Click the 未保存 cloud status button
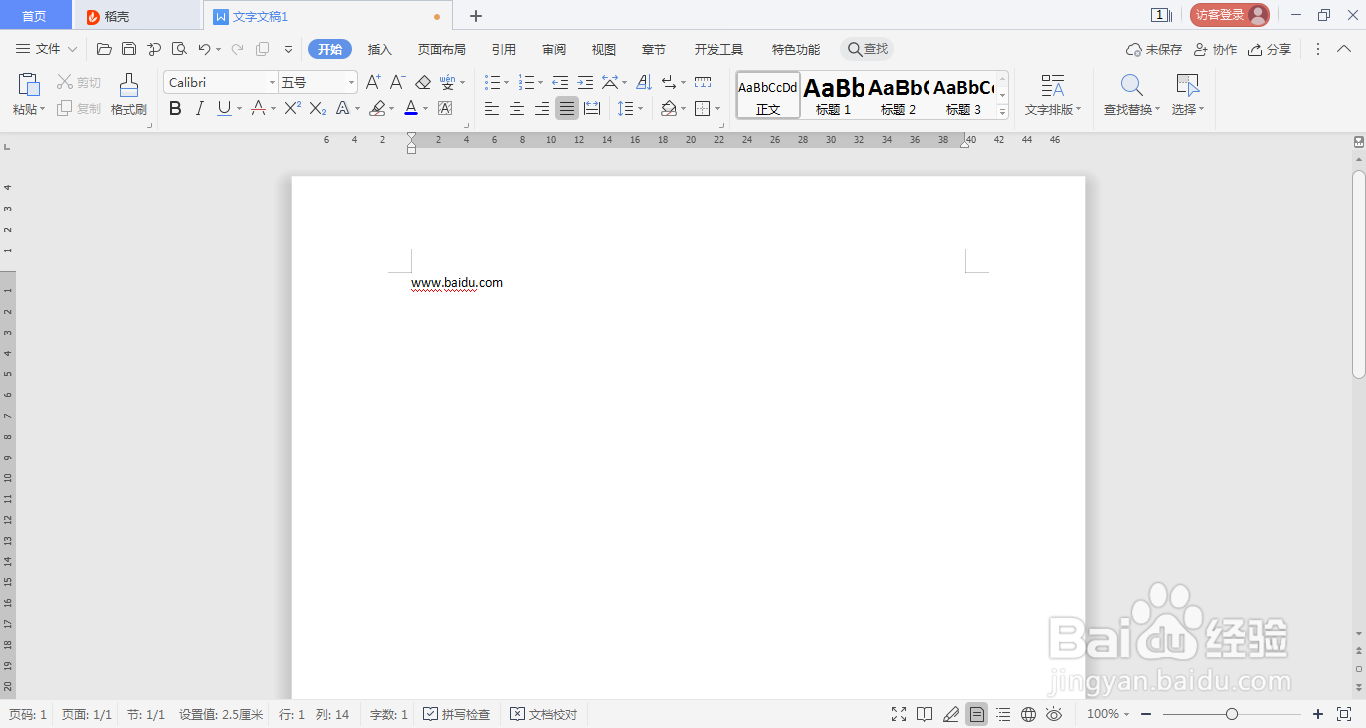This screenshot has height=728, width=1366. coord(1154,49)
